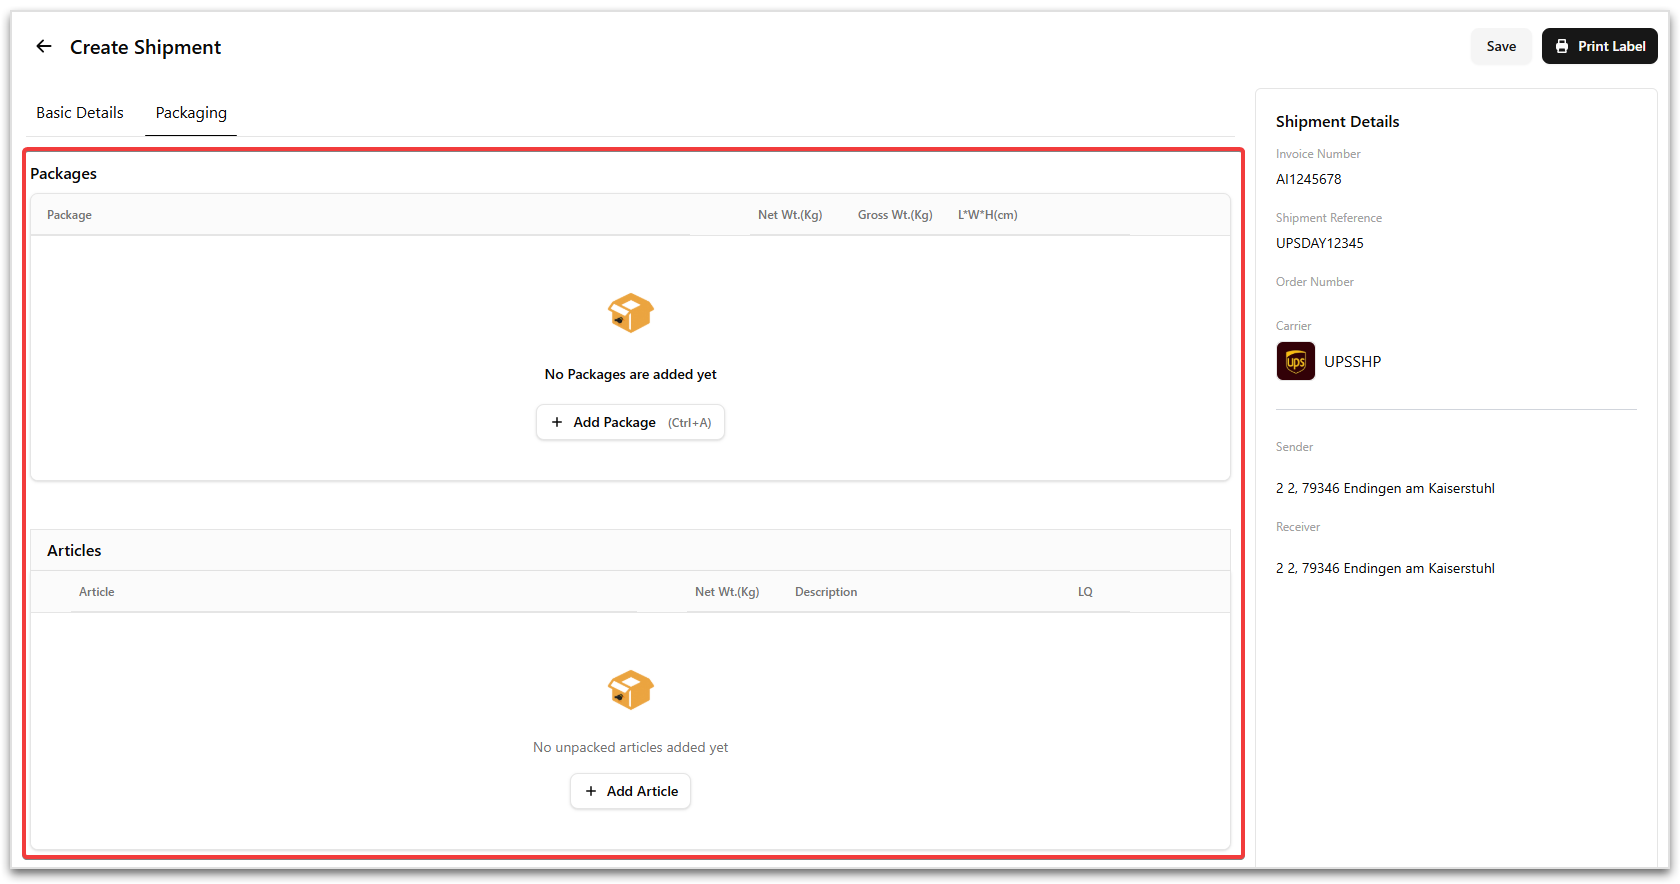
Task: Click the No unpacked articles added yet message
Action: pyautogui.click(x=630, y=747)
